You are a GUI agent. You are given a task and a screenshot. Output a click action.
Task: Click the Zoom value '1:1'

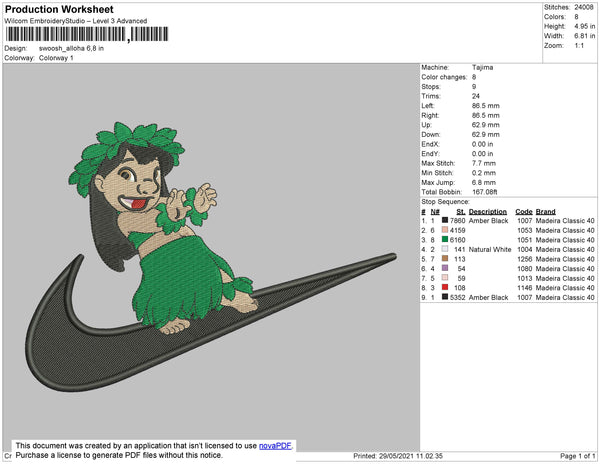579,46
